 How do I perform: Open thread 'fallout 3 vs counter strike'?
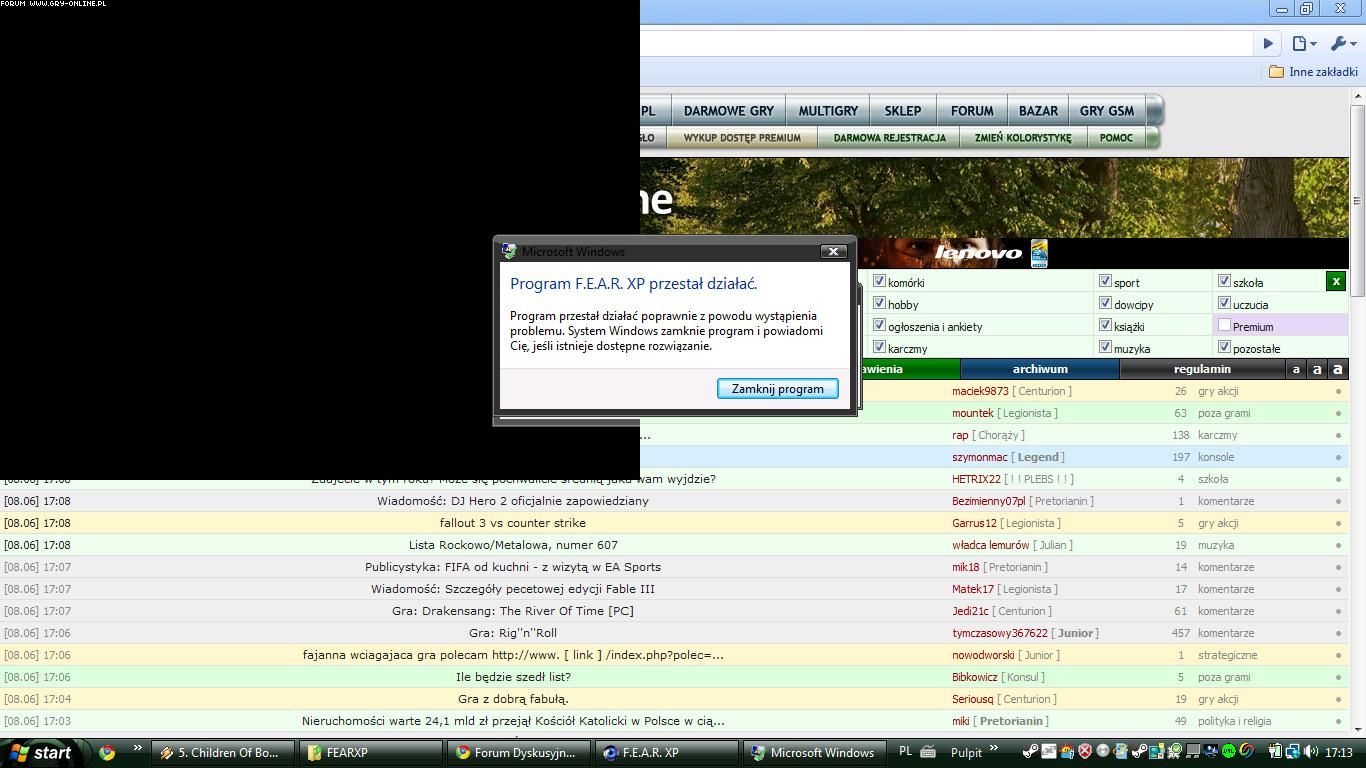513,523
